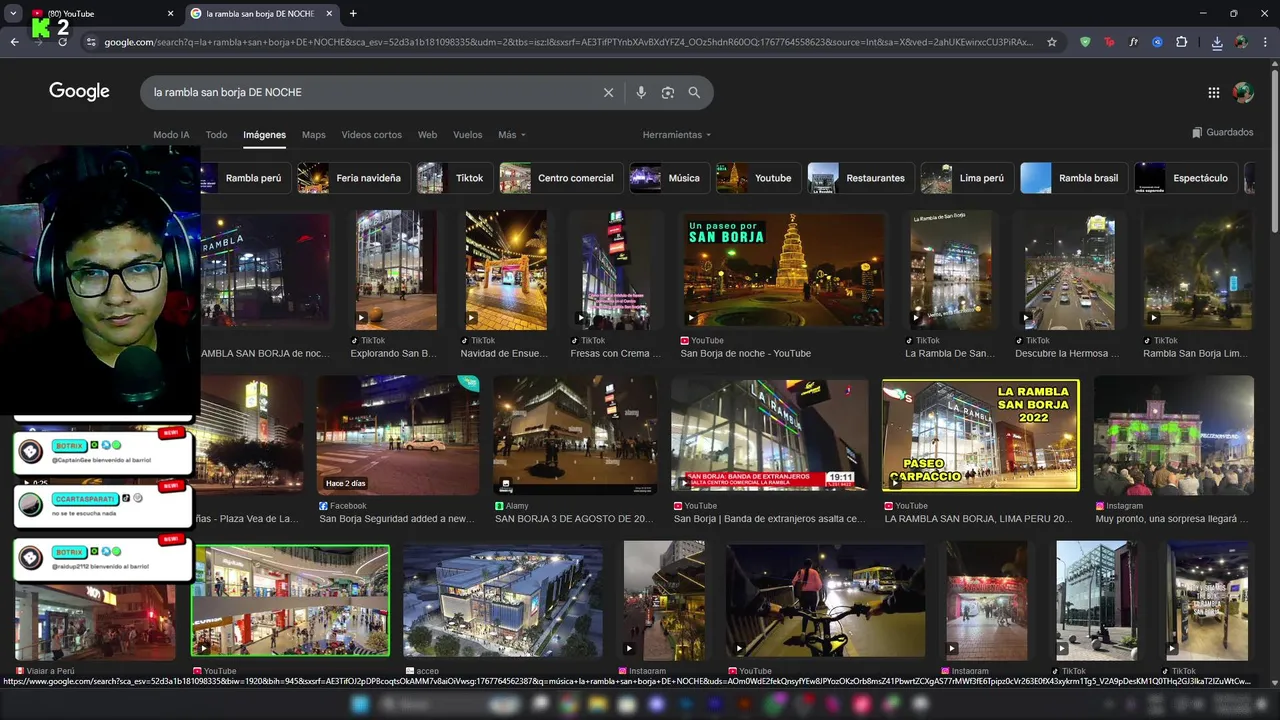Open the f? font finder extension
1280x720 pixels.
click(1133, 42)
